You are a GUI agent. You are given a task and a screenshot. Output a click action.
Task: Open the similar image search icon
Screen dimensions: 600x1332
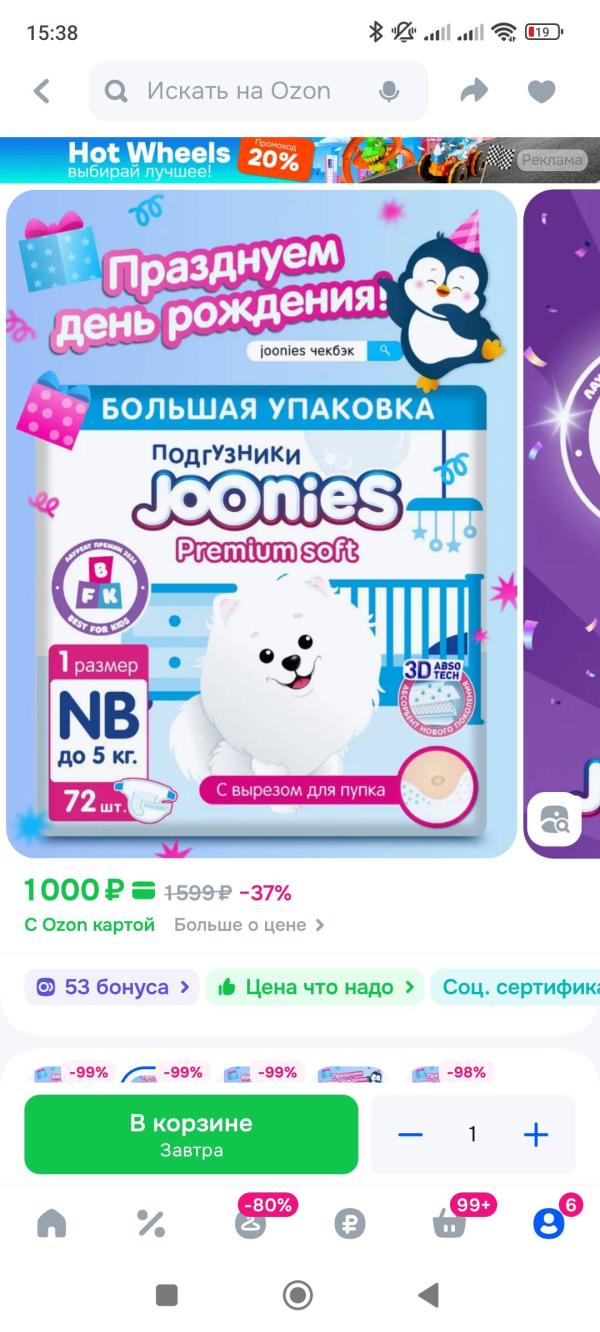(x=554, y=819)
